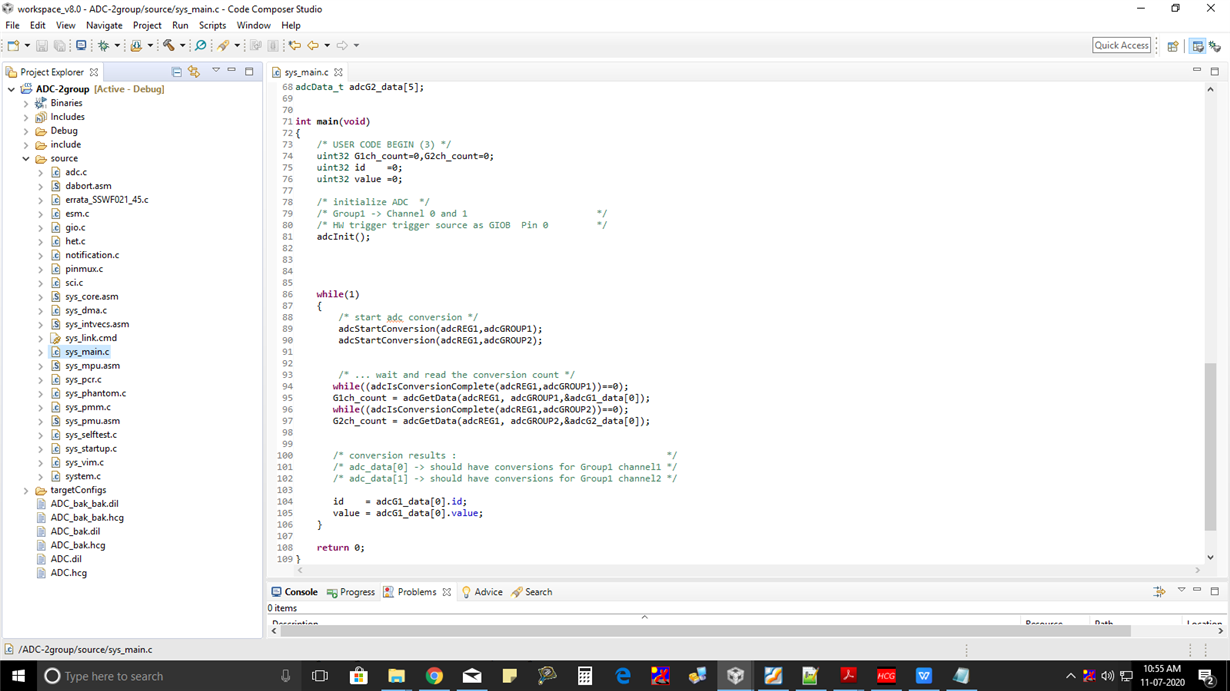1230x691 pixels.
Task: Open Project Explorer view menu dropdown
Action: coord(216,71)
